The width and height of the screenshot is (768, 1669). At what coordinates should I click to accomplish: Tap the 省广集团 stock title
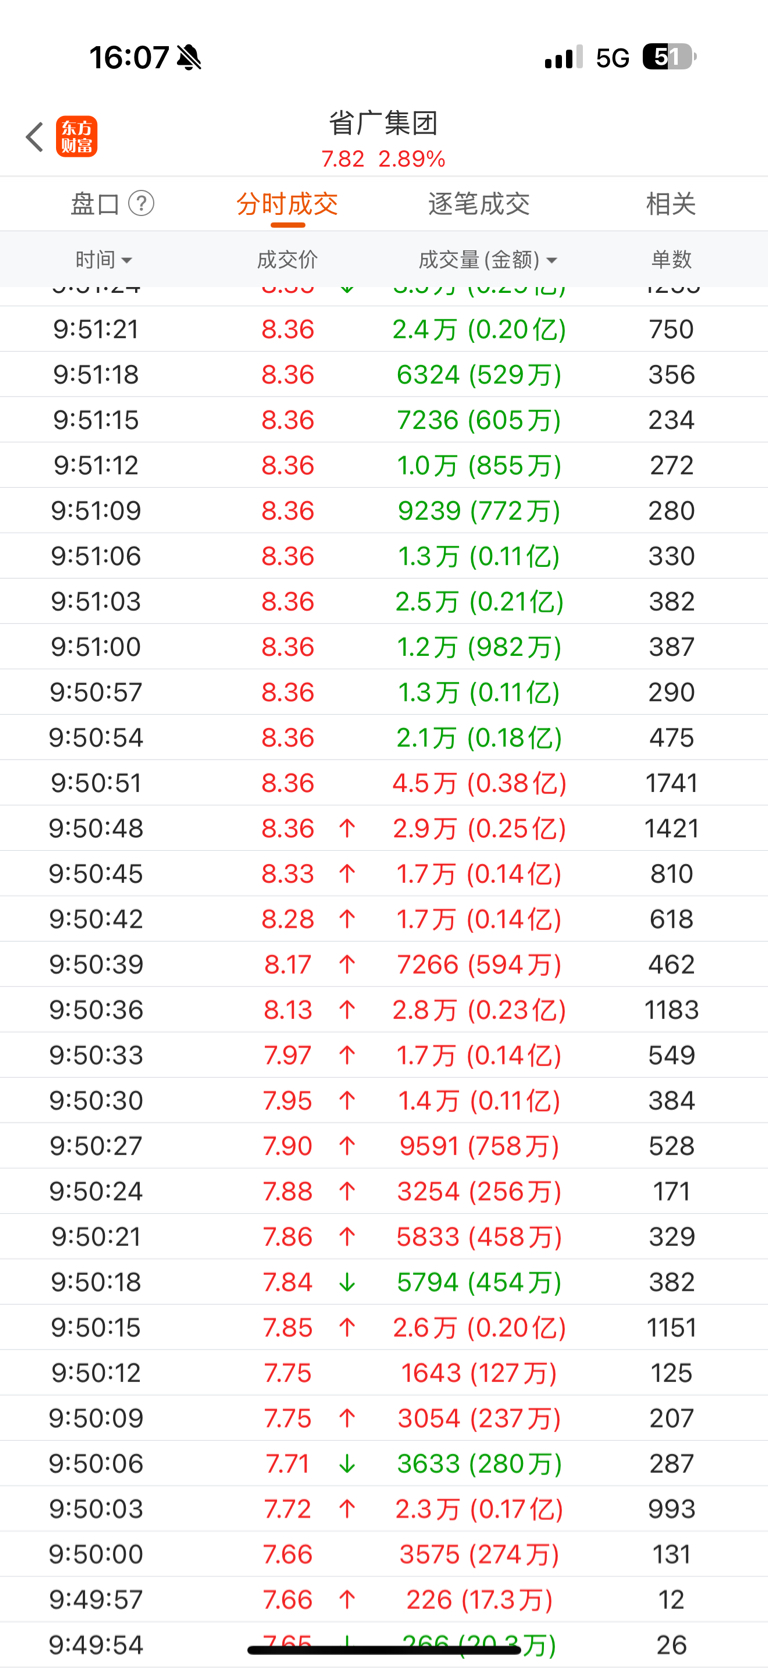(x=384, y=123)
